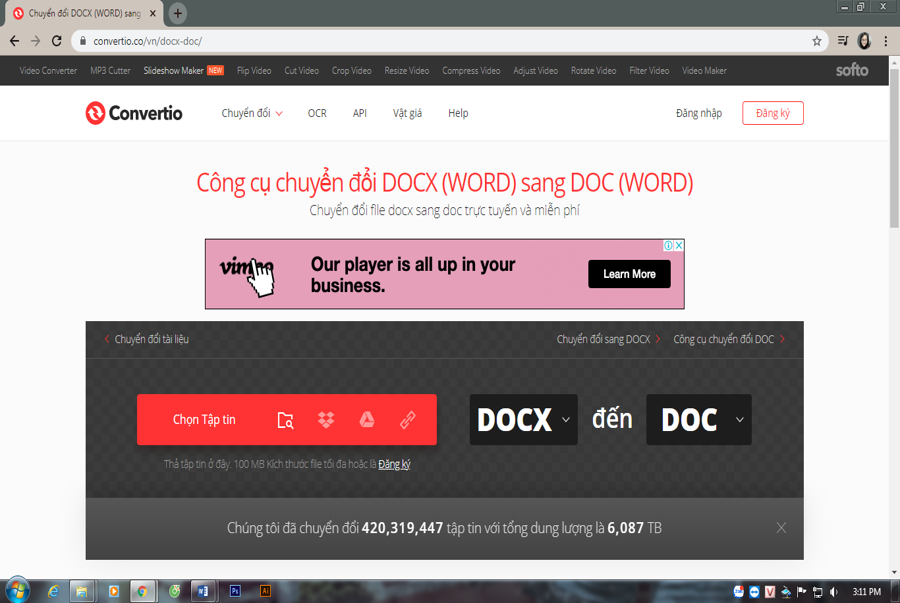900x603 pixels.
Task: Dismiss the conversion statistics banner
Action: point(781,528)
